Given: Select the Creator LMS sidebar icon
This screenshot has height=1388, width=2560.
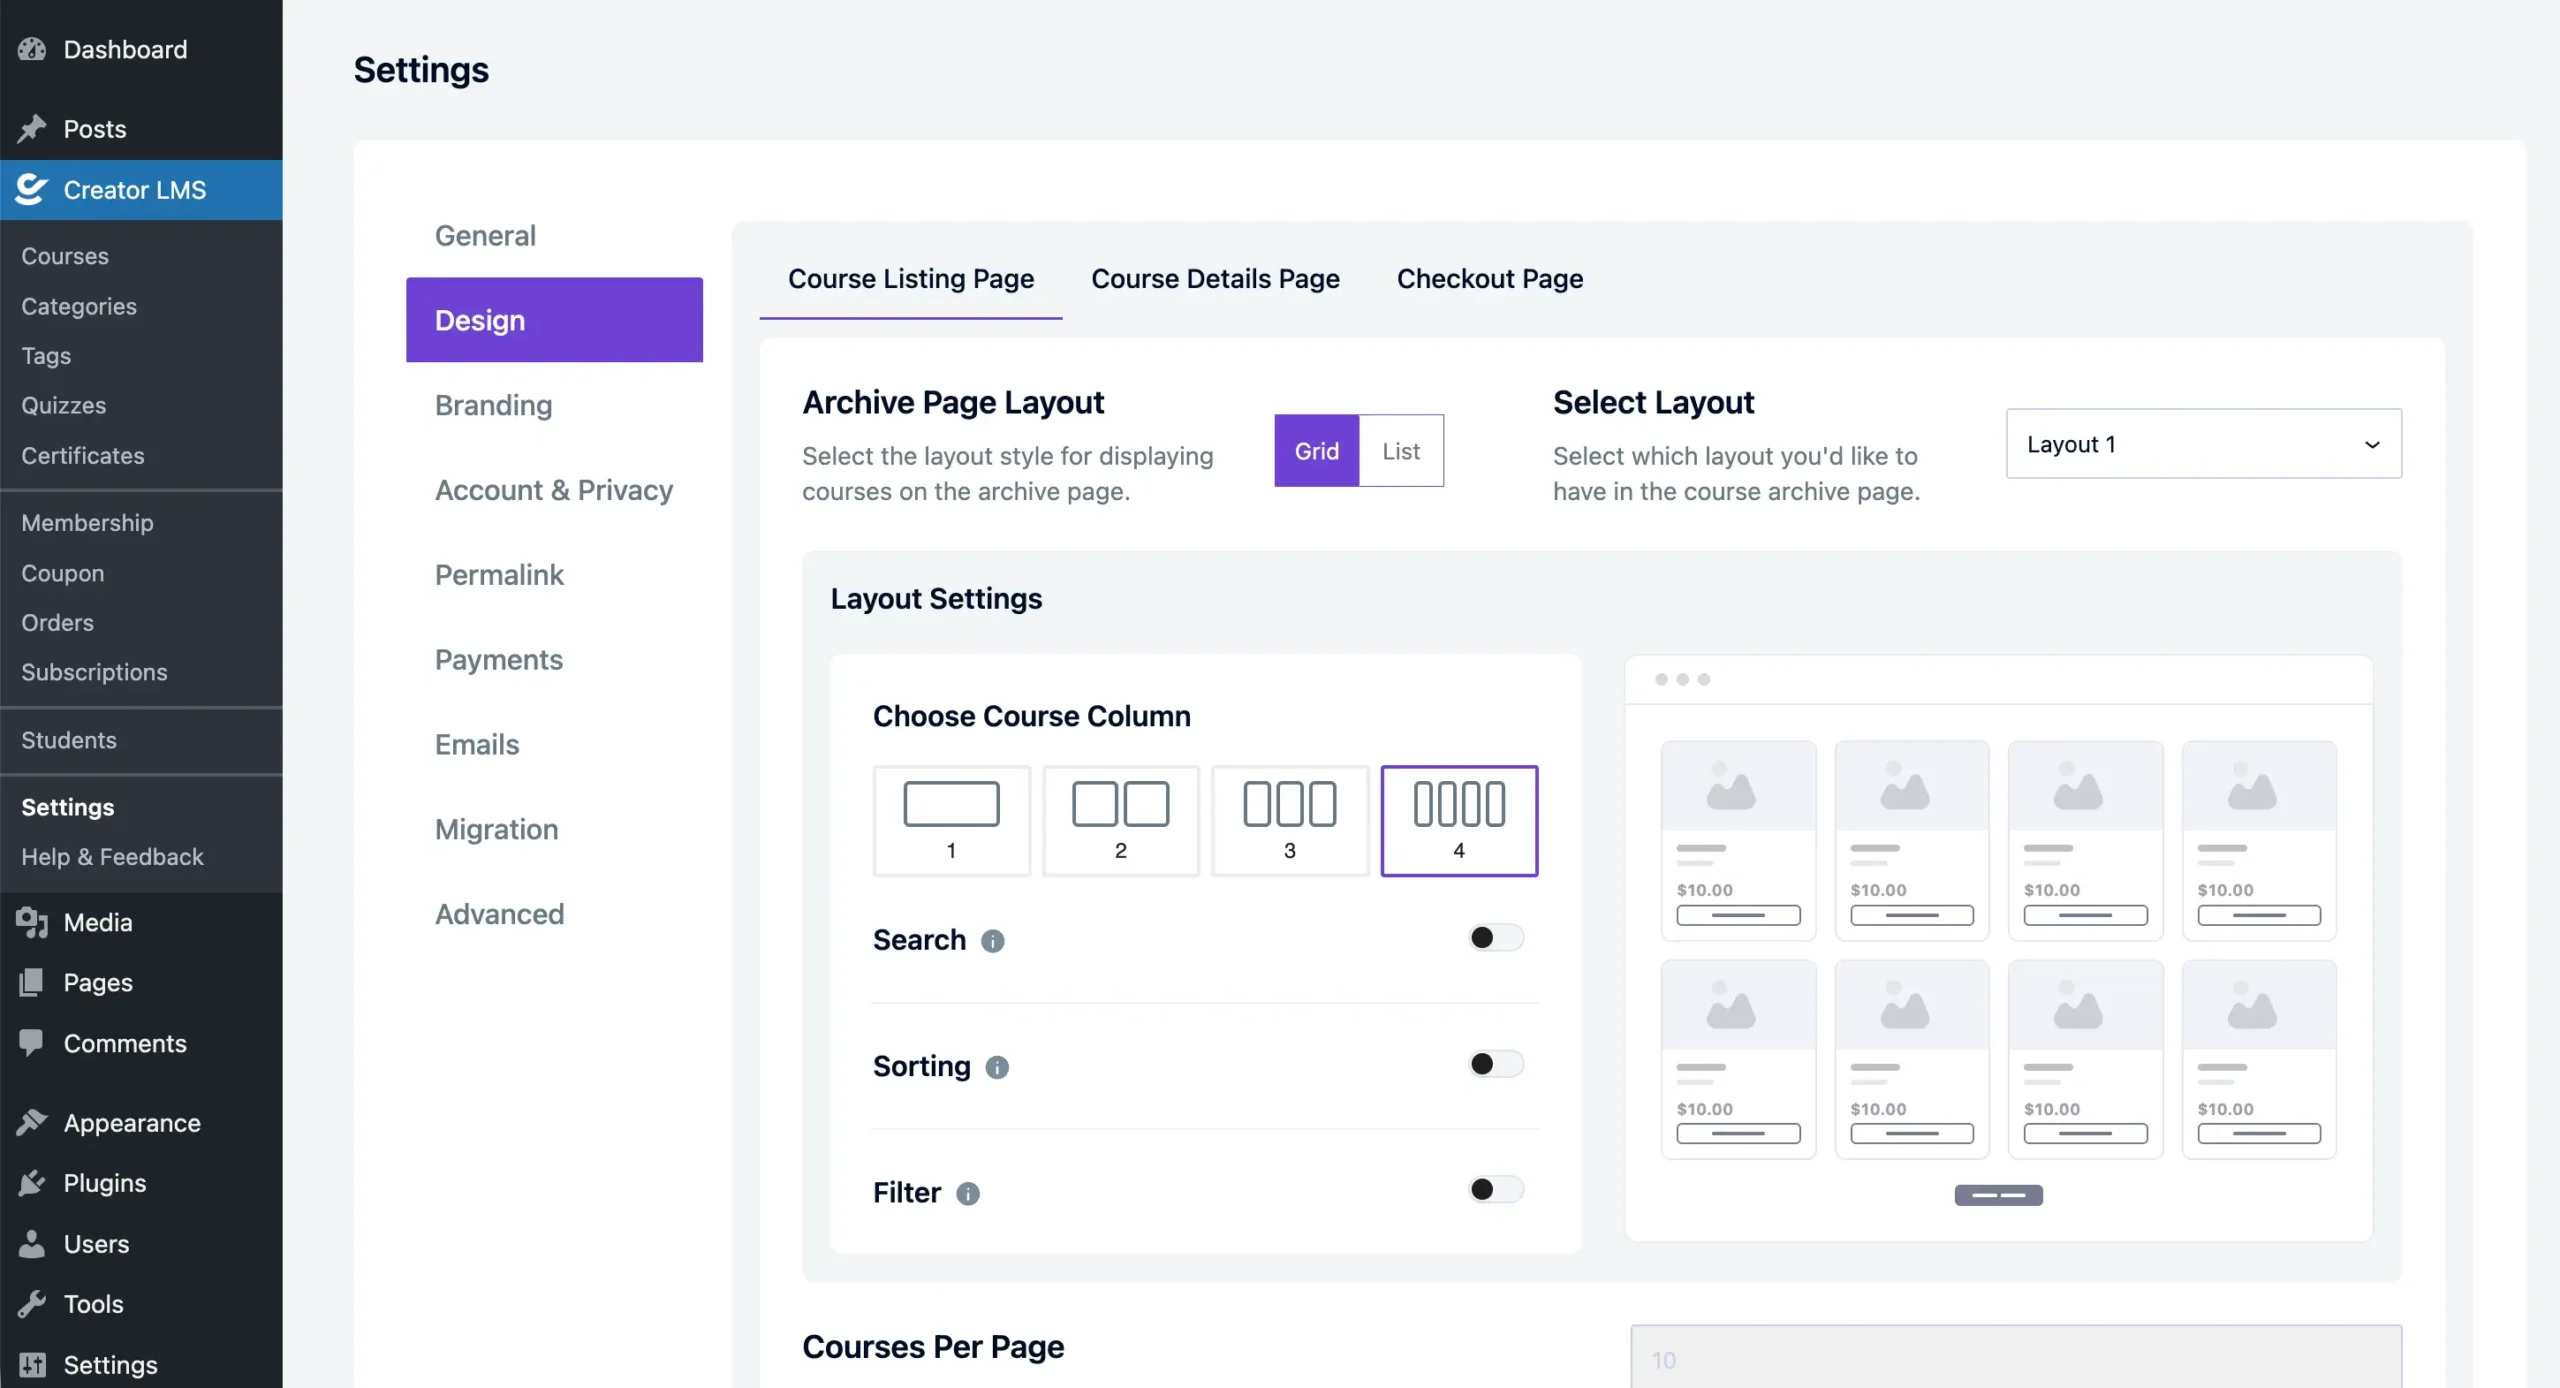Looking at the screenshot, I should coord(30,189).
